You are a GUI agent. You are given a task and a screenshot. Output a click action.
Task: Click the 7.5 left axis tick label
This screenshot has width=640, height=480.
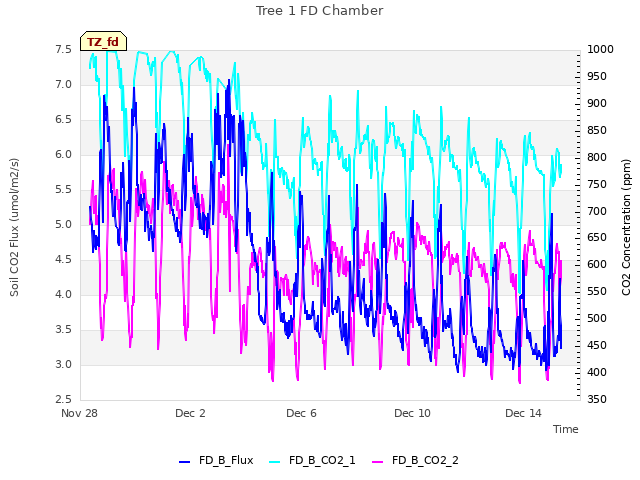[63, 49]
